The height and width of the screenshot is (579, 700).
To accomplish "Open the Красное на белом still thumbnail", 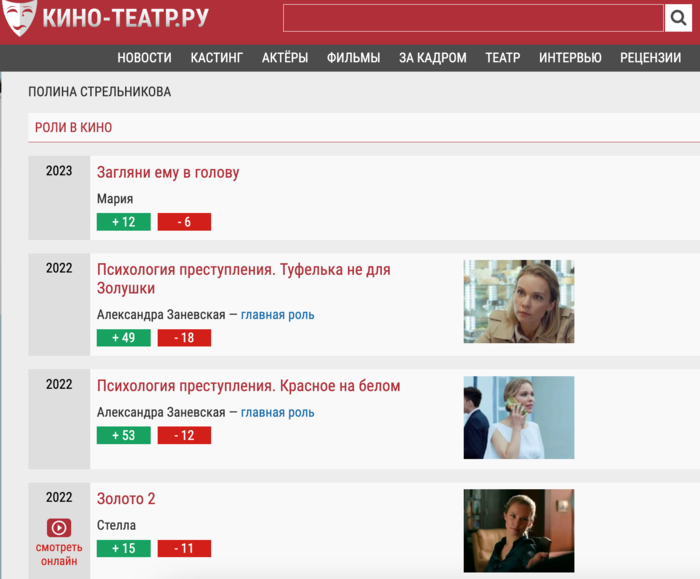I will pyautogui.click(x=519, y=417).
